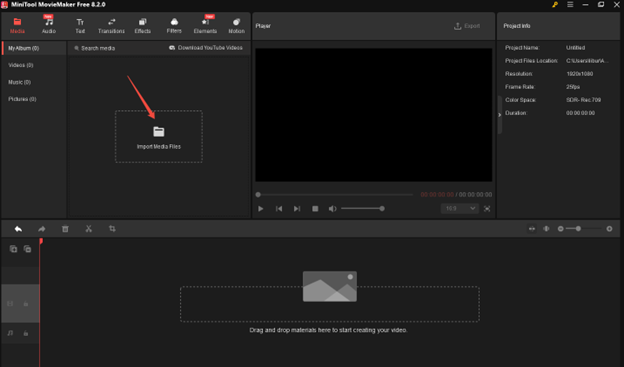Click the video track filmstrip icon

point(10,304)
